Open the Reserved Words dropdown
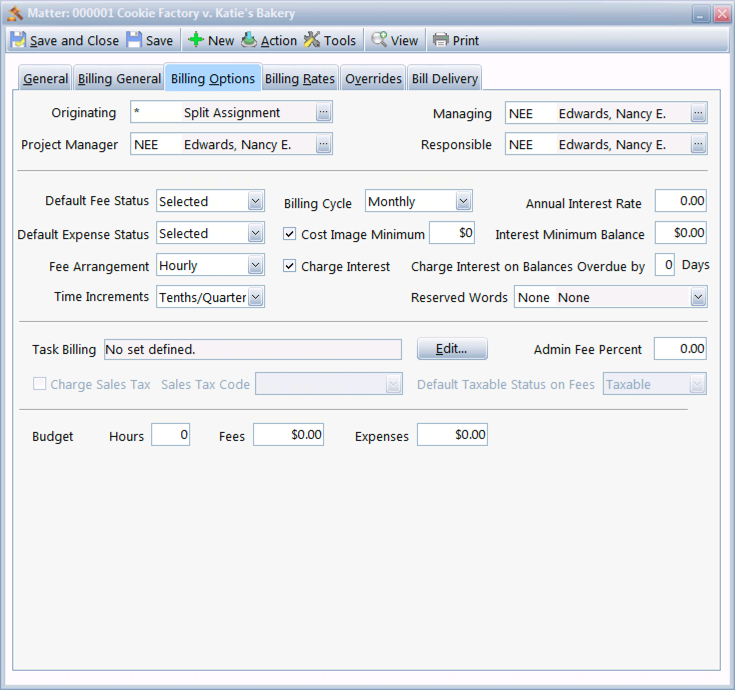 pyautogui.click(x=697, y=298)
